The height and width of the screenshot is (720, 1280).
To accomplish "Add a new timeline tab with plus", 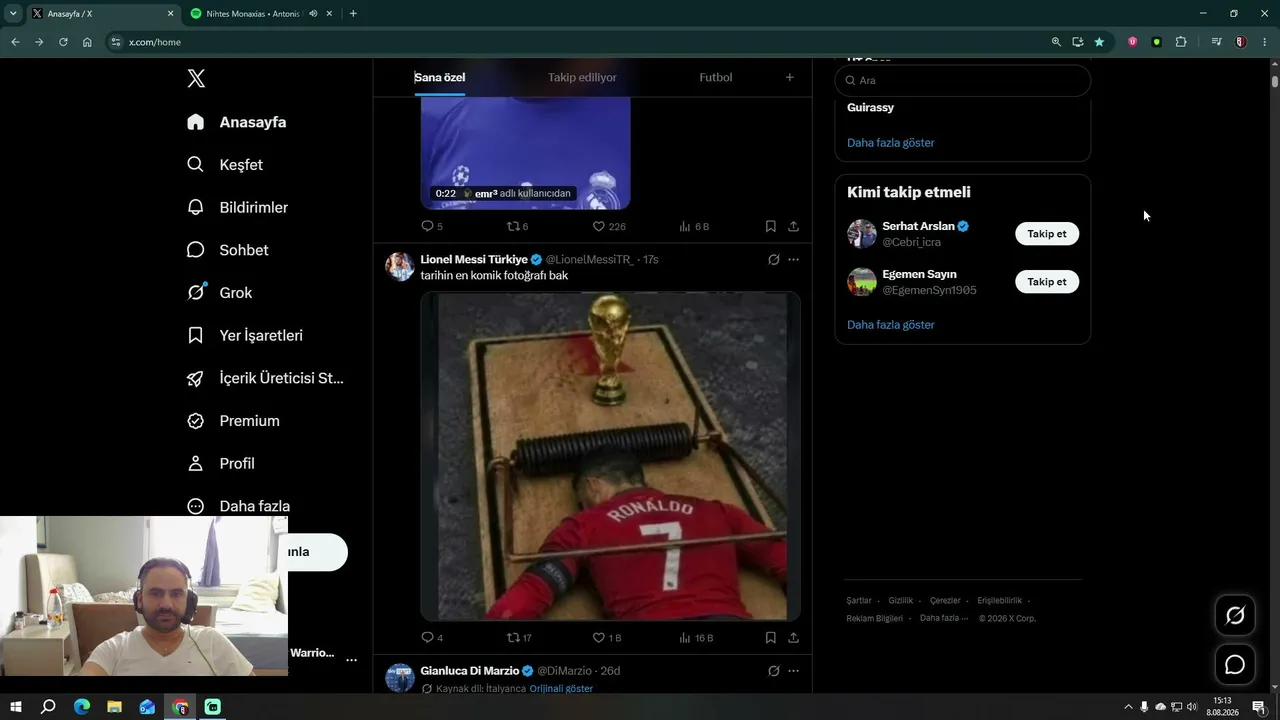I will pos(789,77).
